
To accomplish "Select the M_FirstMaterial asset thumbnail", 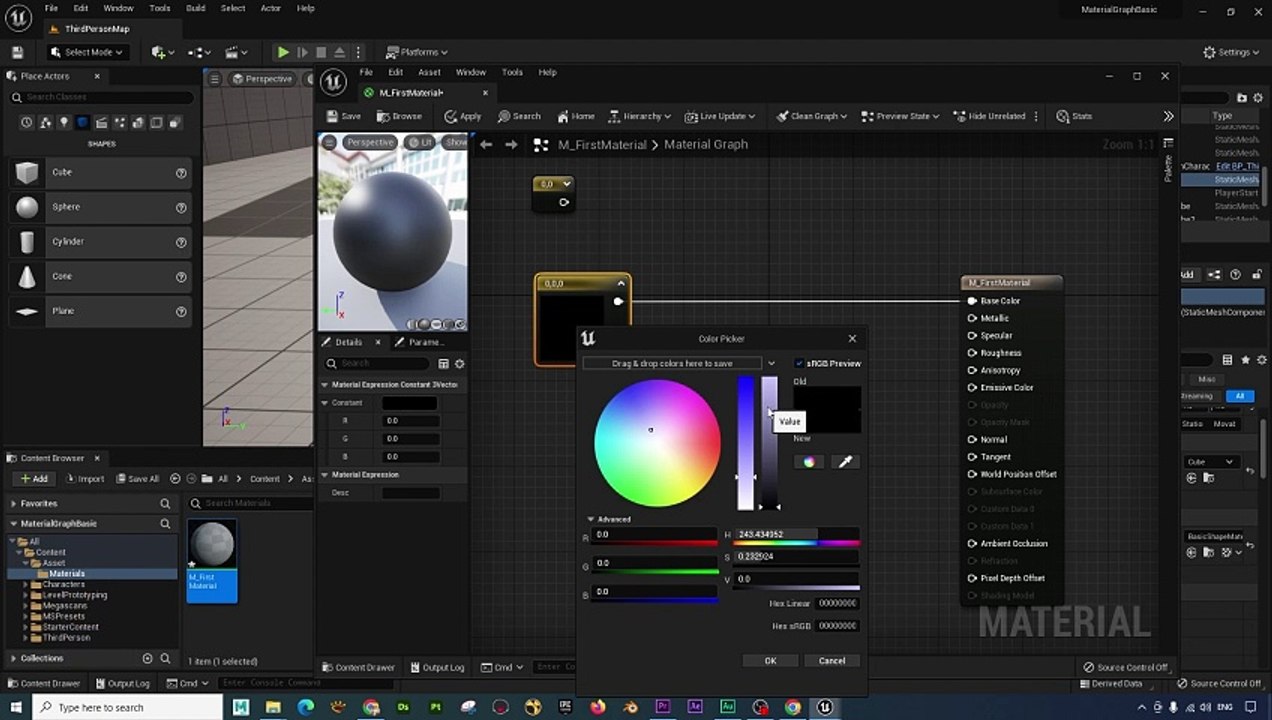I will [x=212, y=560].
